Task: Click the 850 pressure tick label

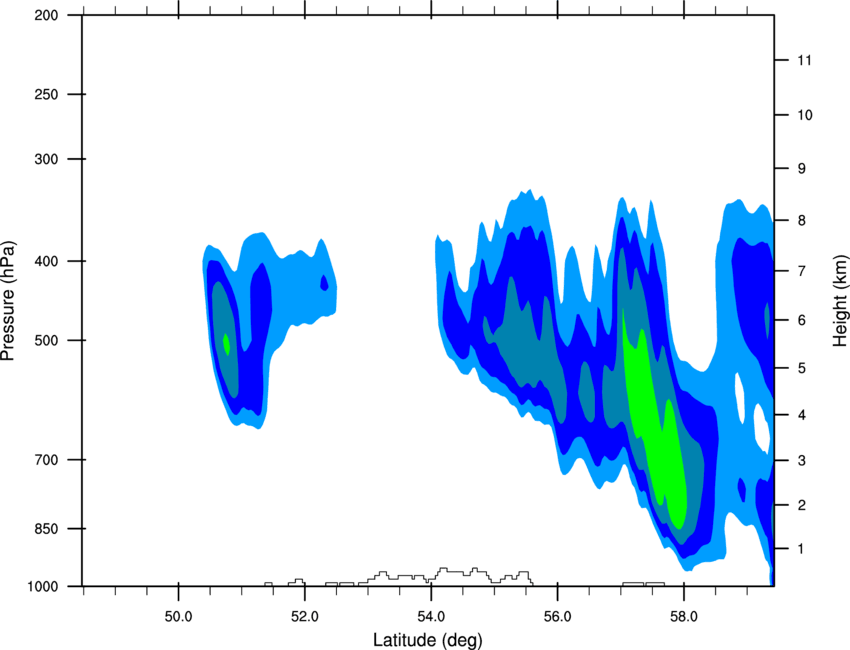Action: tap(47, 529)
